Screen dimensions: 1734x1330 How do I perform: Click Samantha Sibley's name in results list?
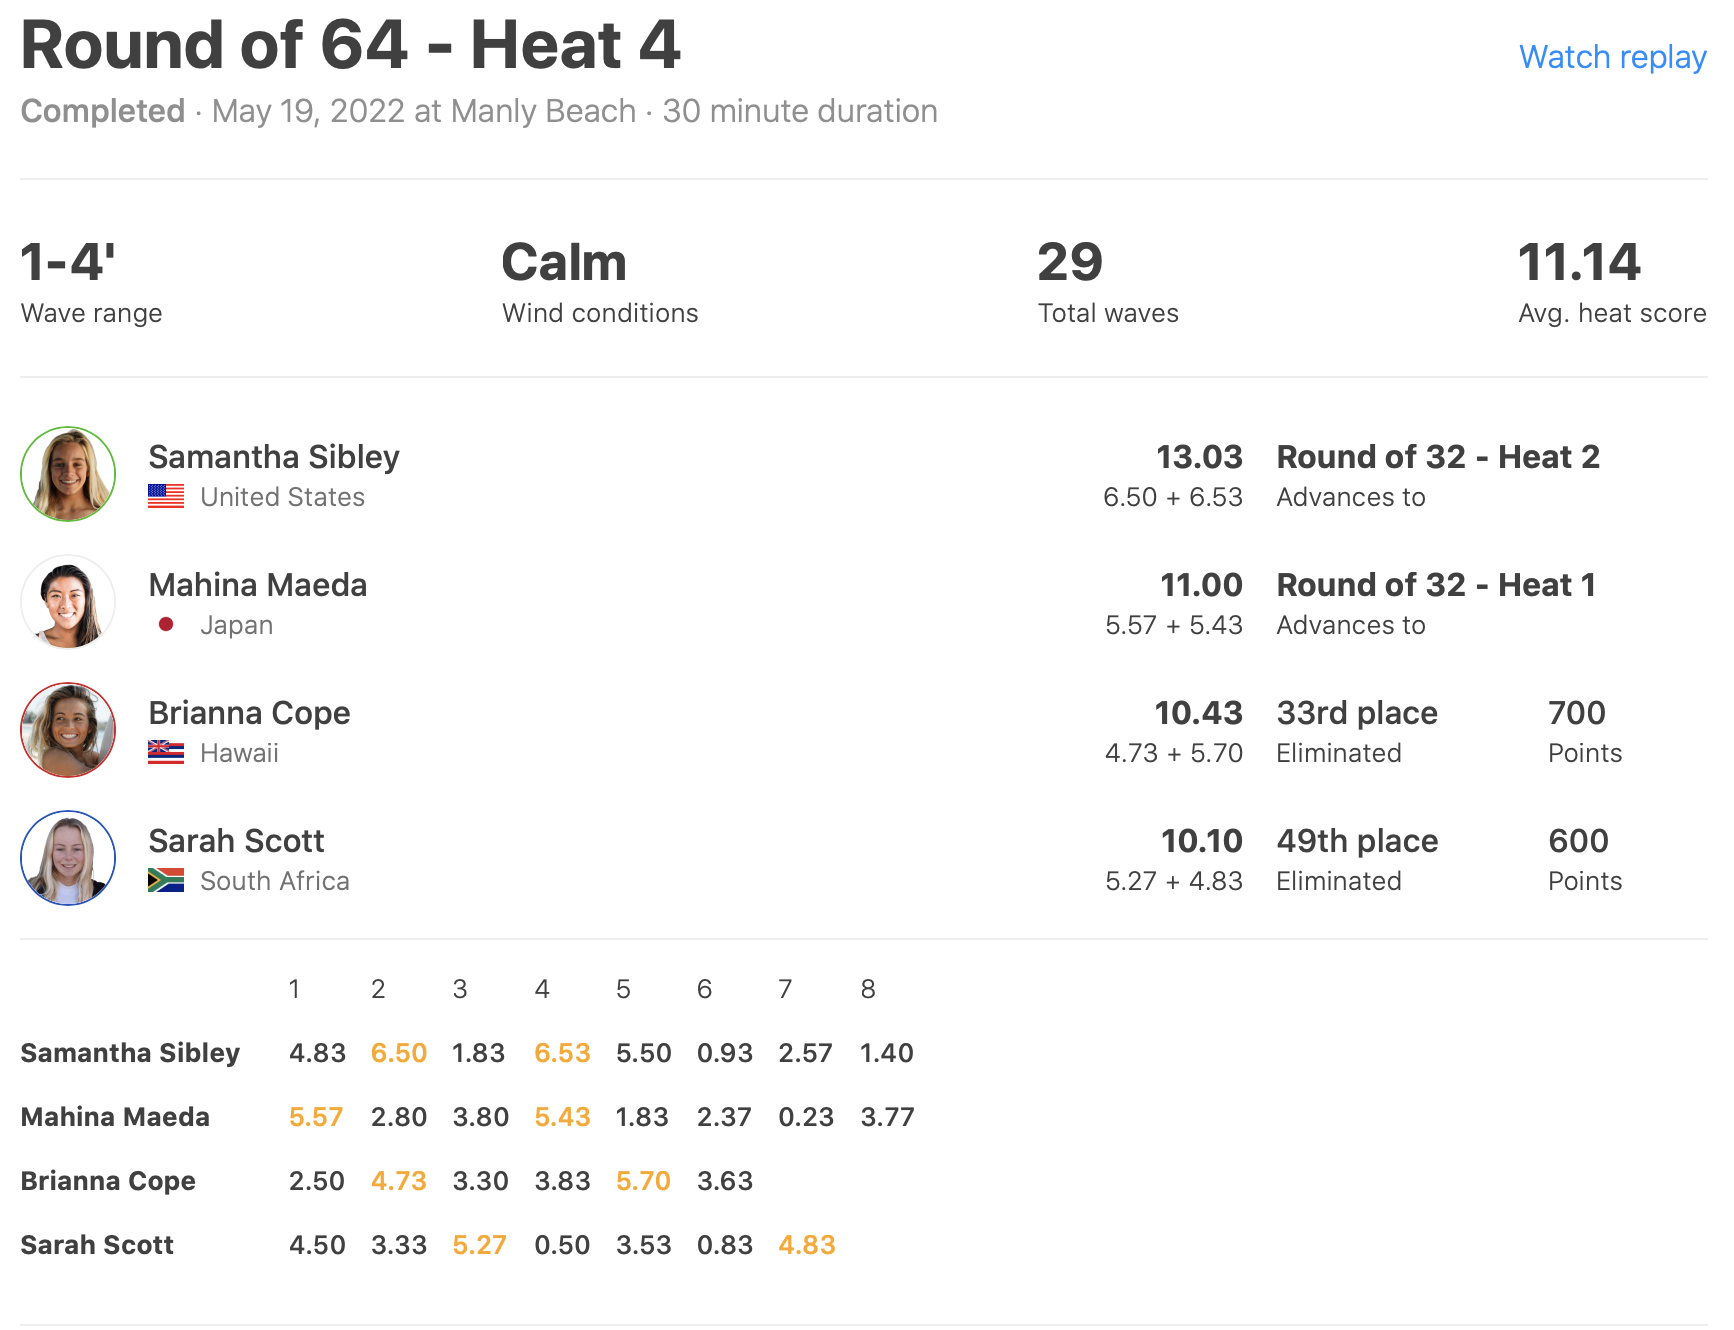[x=274, y=457]
